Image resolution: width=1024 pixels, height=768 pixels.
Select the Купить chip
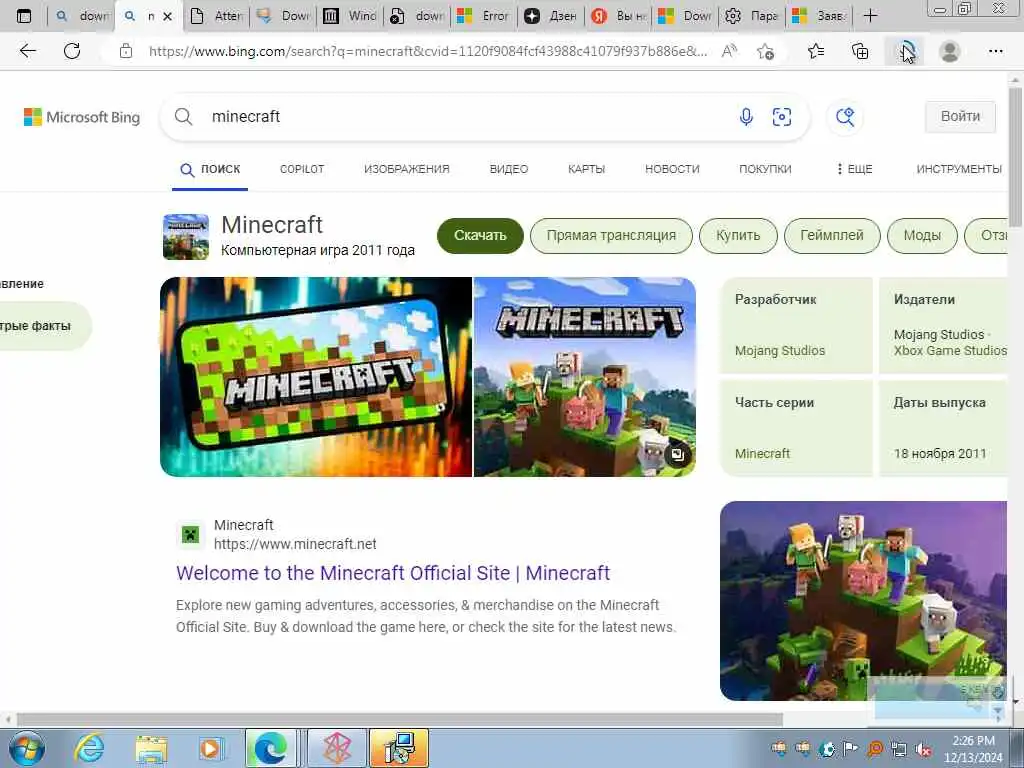tap(738, 236)
